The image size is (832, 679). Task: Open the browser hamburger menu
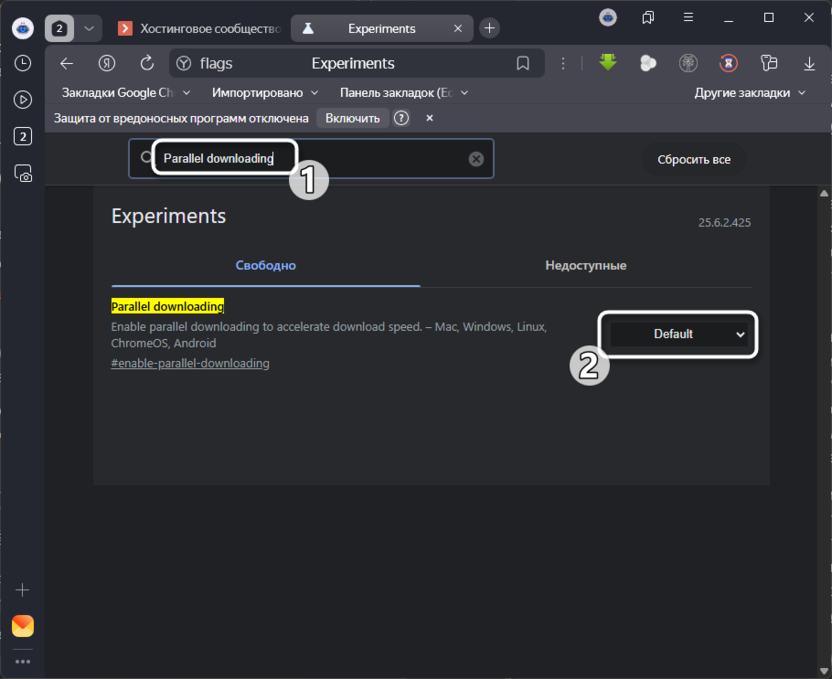click(688, 18)
